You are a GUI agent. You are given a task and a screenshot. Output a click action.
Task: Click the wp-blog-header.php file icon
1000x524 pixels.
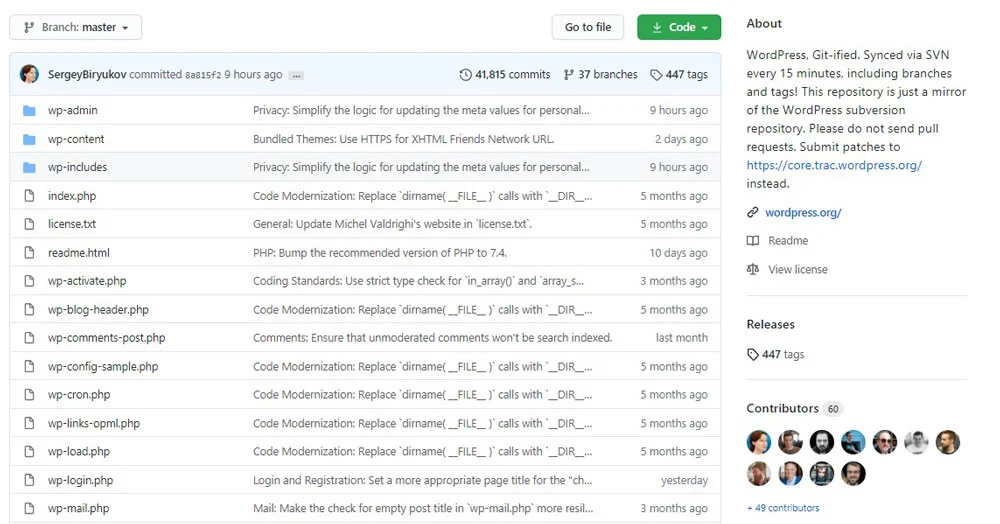tap(29, 309)
